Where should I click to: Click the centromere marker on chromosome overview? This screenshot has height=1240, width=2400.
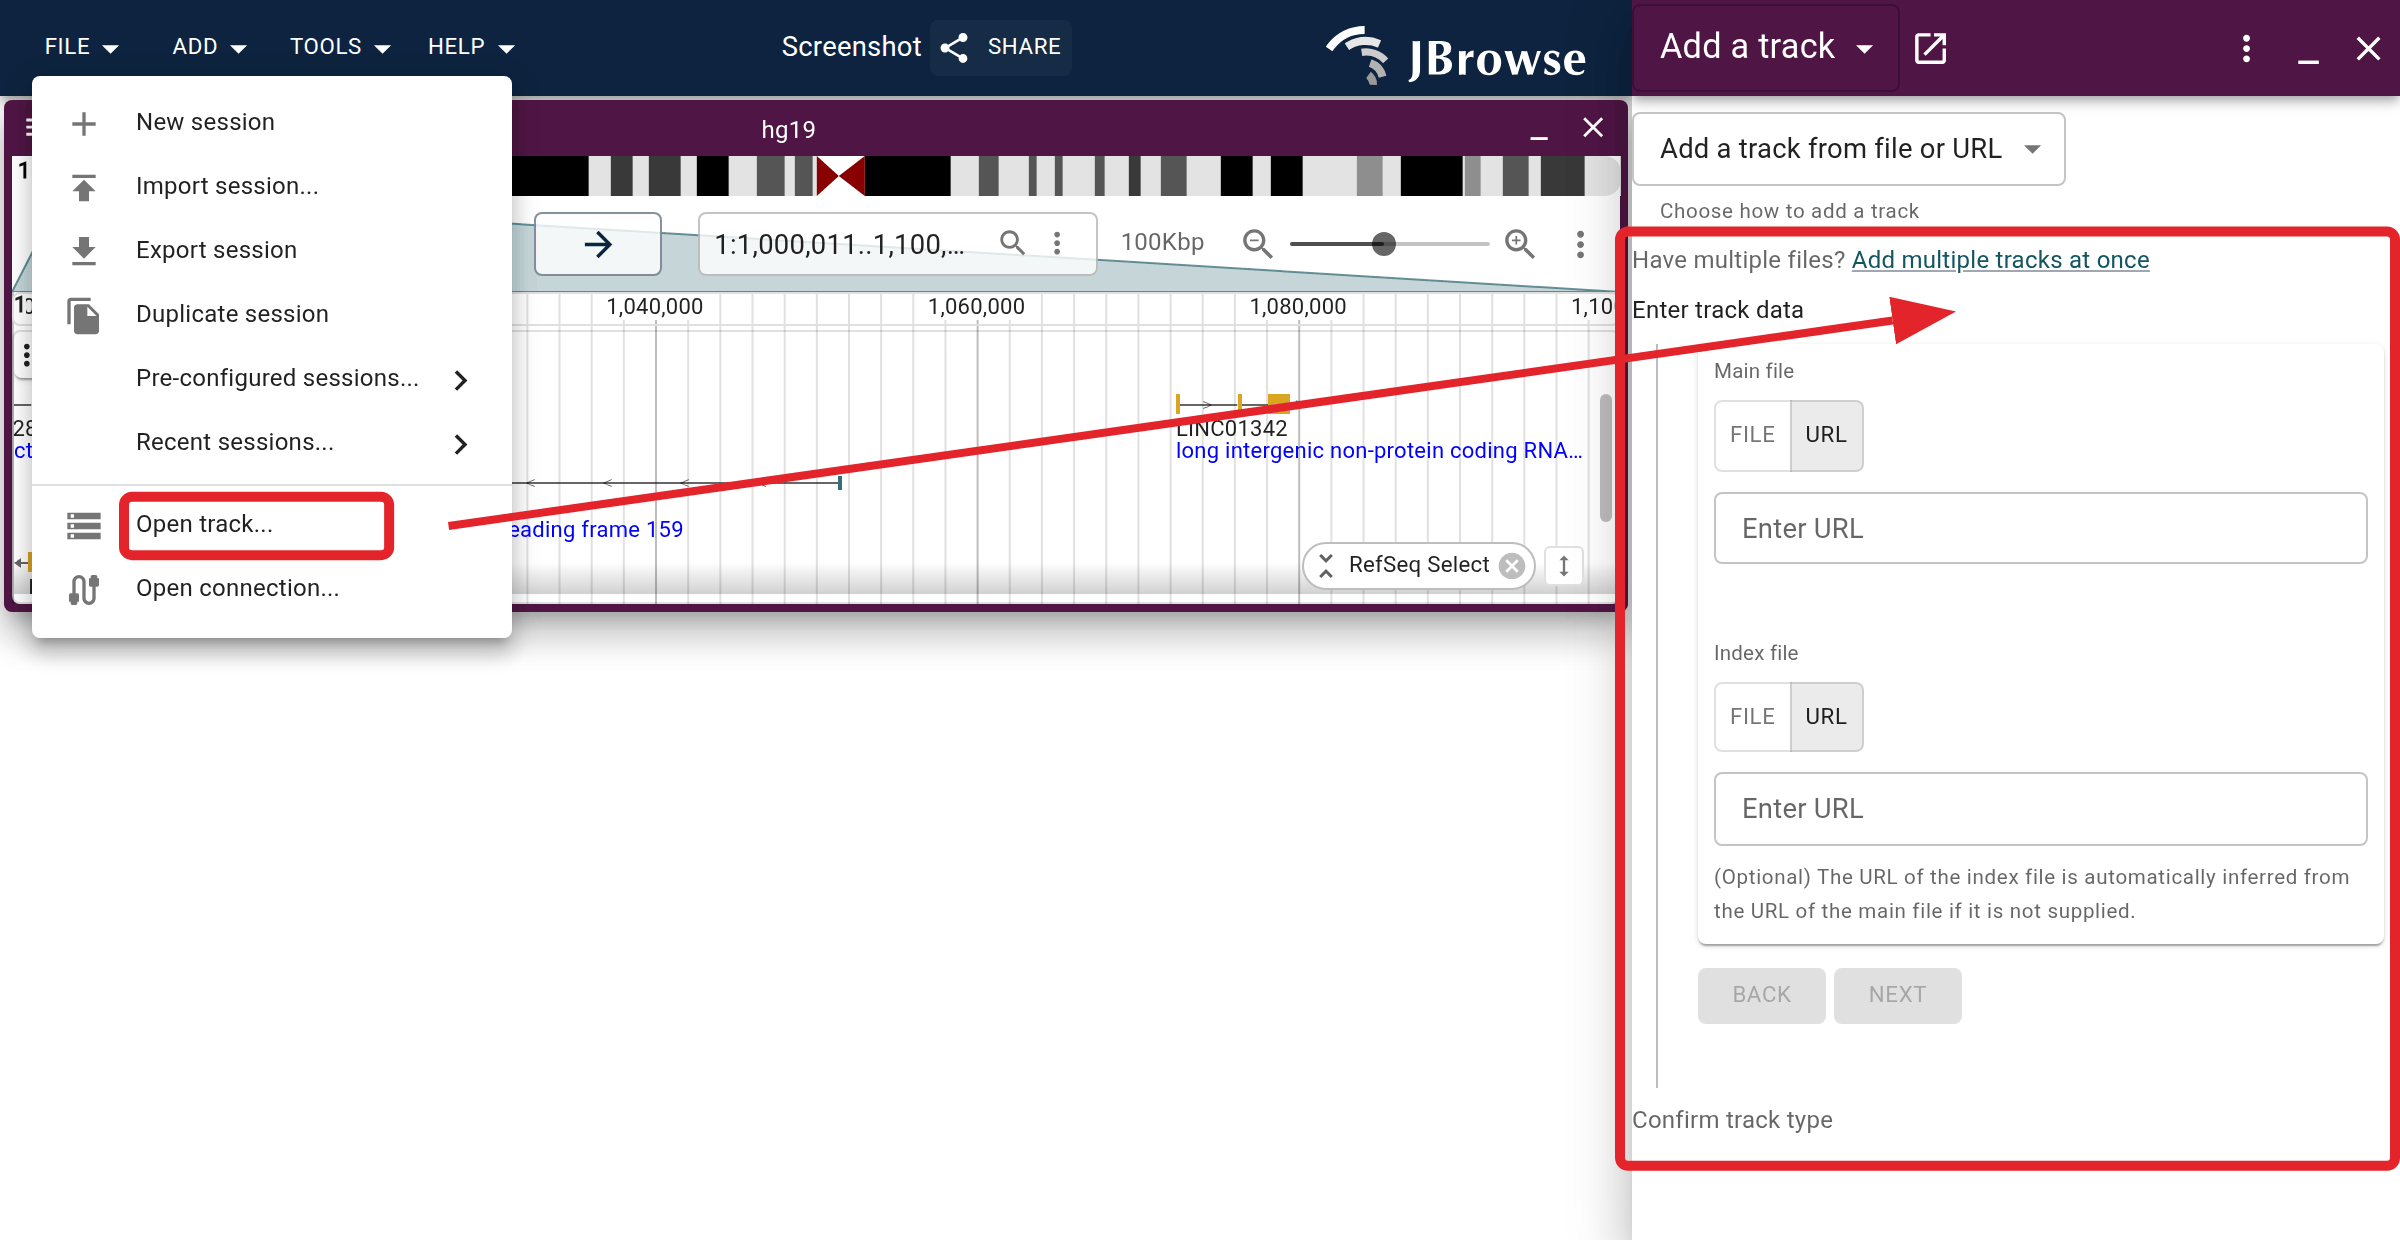[x=840, y=176]
